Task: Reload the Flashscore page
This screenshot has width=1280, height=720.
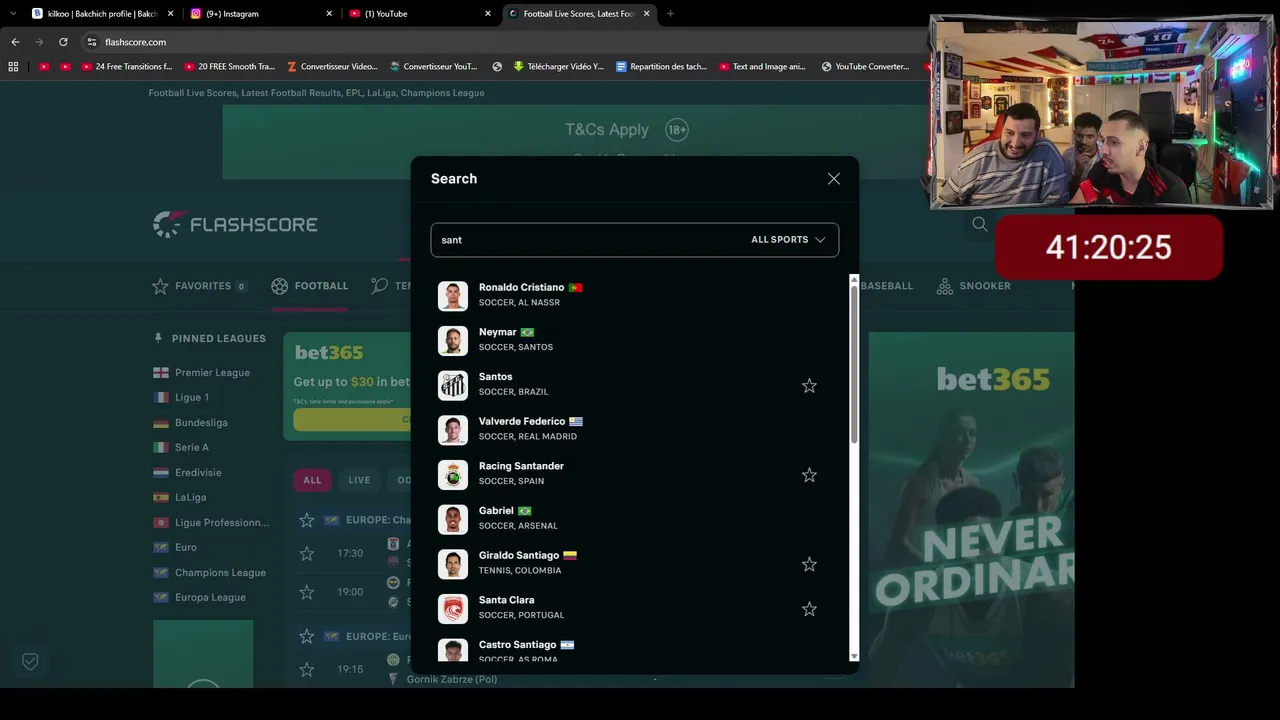Action: 63,42
